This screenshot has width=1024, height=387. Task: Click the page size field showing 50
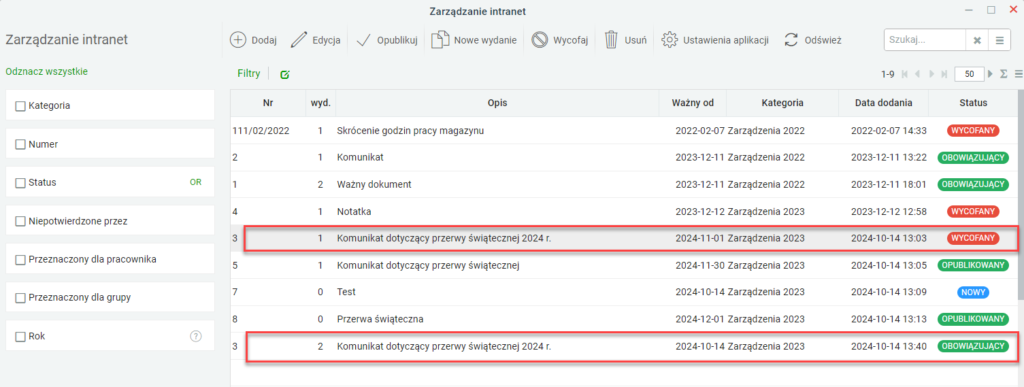click(970, 74)
